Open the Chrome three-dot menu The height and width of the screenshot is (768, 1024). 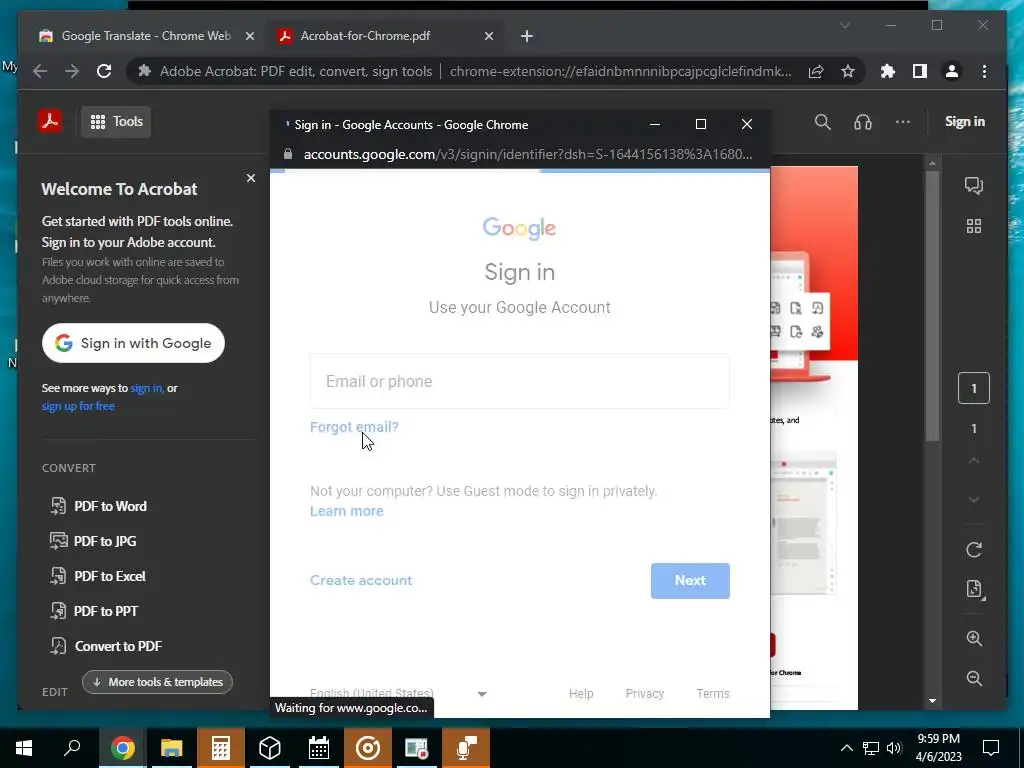coord(984,71)
